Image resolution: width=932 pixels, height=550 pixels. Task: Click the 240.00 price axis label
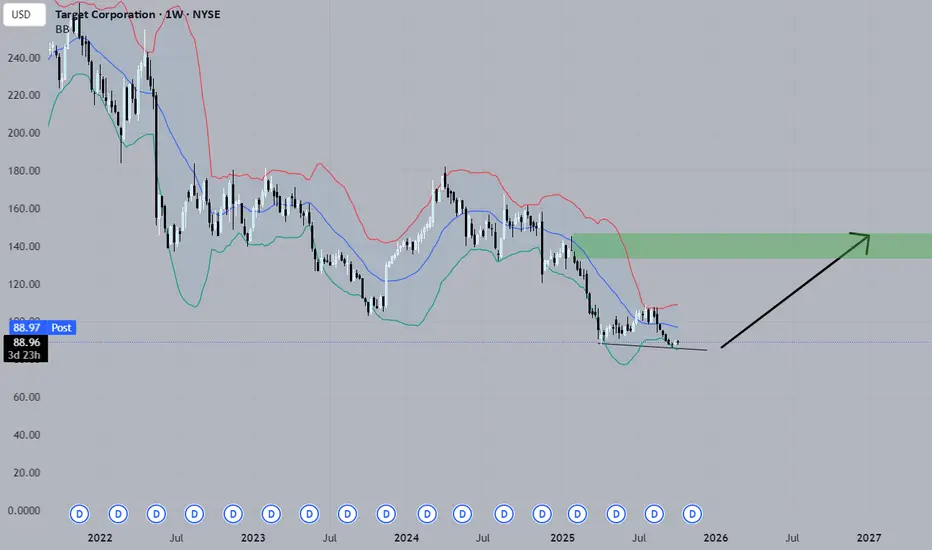tap(24, 58)
